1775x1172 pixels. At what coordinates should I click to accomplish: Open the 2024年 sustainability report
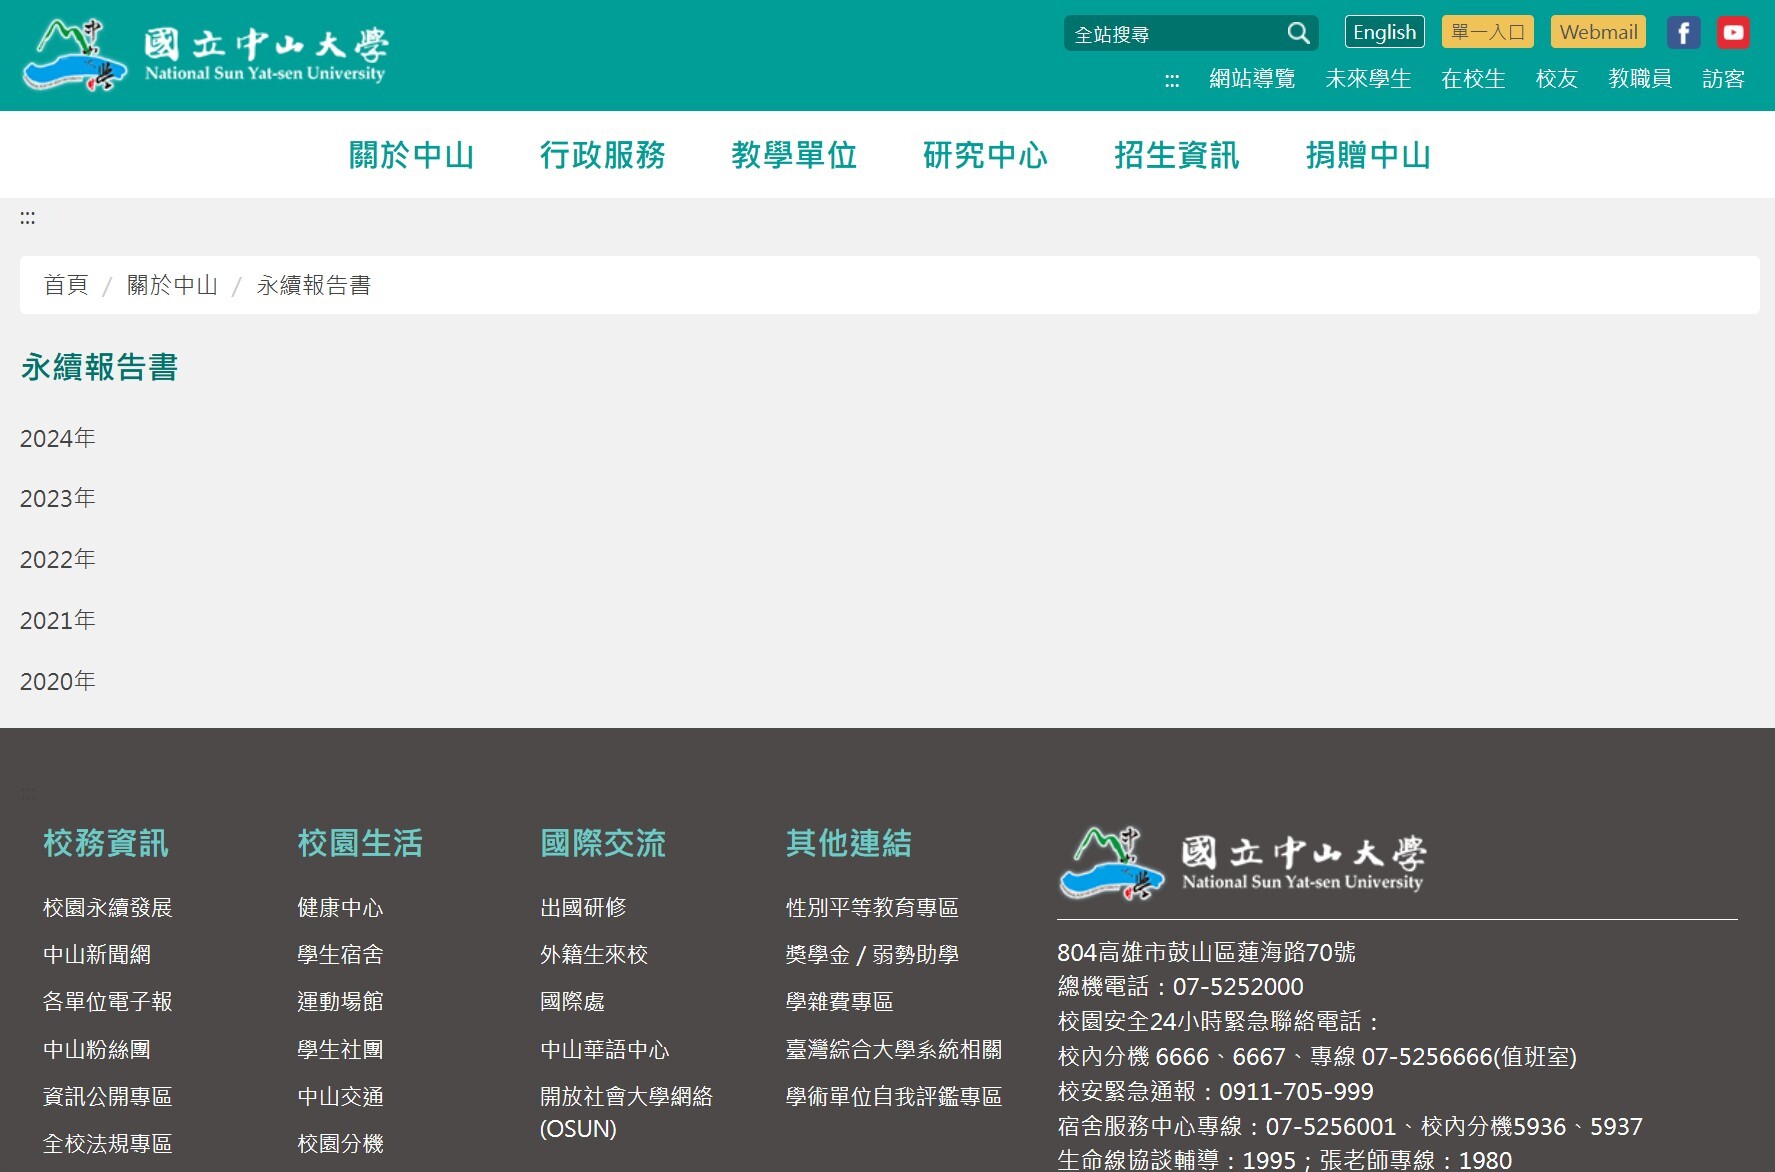(58, 438)
